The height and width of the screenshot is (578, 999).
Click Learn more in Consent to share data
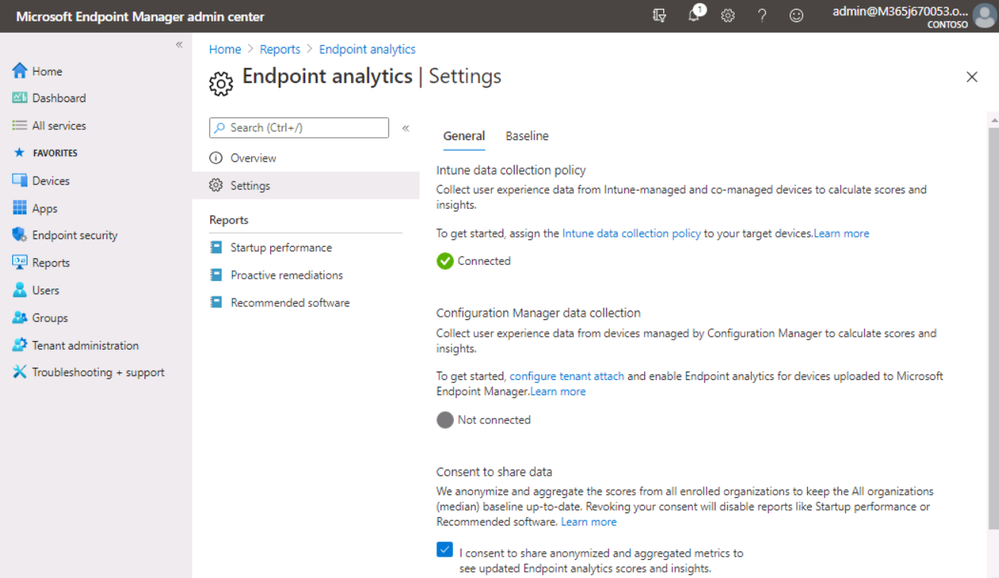pyautogui.click(x=589, y=521)
